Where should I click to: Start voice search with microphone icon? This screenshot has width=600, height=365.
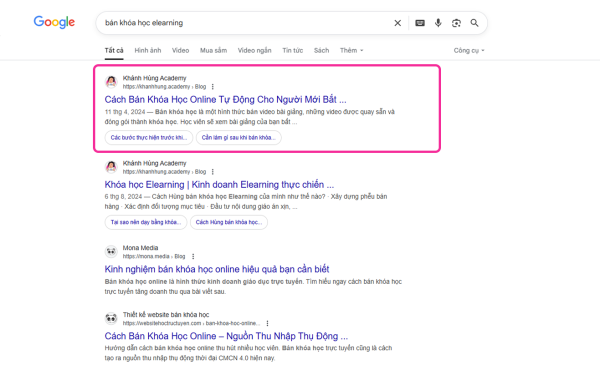coord(438,23)
